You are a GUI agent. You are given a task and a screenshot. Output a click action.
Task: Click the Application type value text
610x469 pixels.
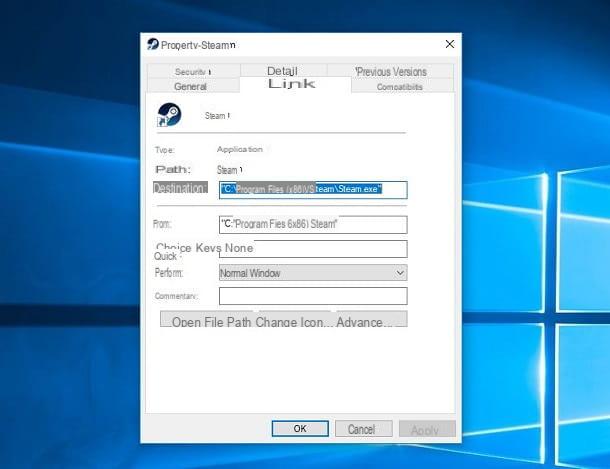tap(240, 149)
